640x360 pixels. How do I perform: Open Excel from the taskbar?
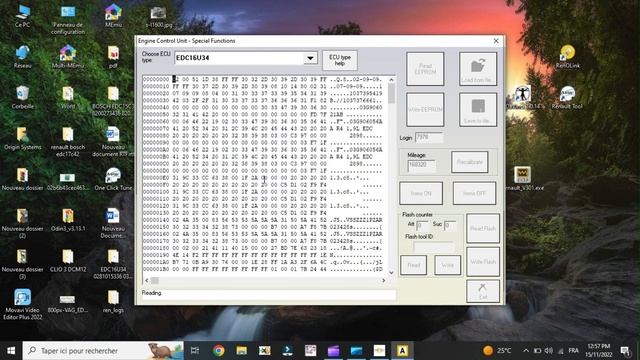point(264,351)
